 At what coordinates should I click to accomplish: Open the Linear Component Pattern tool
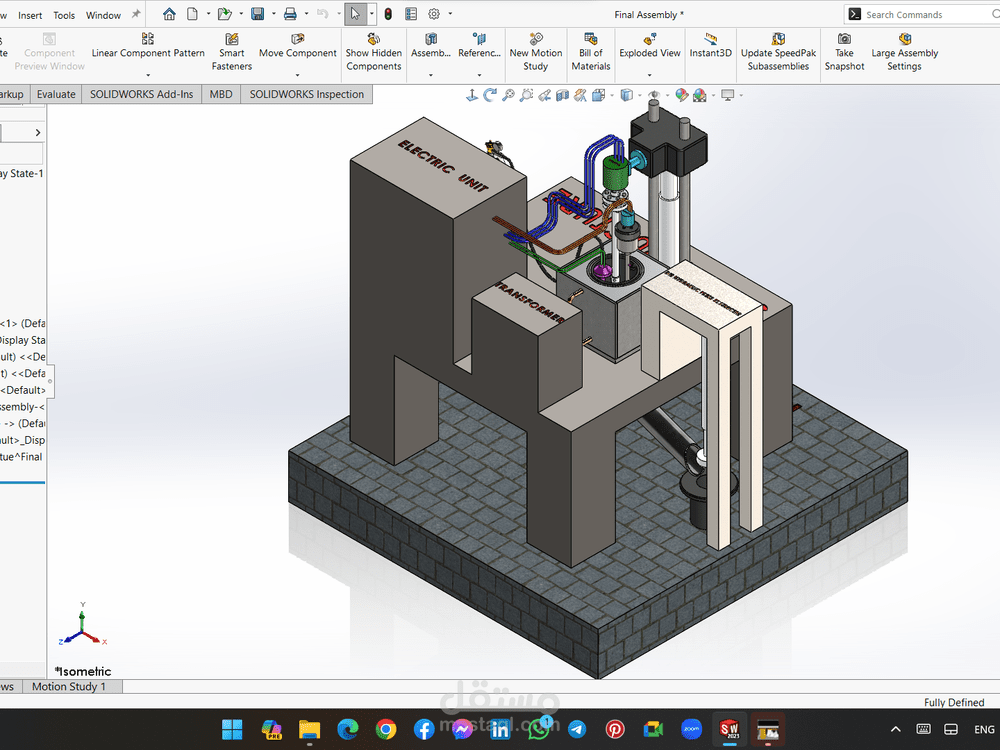pyautogui.click(x=147, y=46)
